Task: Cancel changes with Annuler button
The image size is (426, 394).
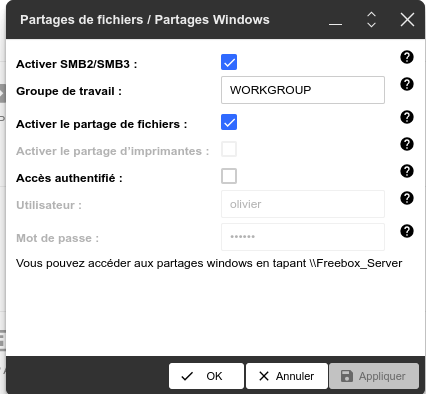Action: [287, 376]
